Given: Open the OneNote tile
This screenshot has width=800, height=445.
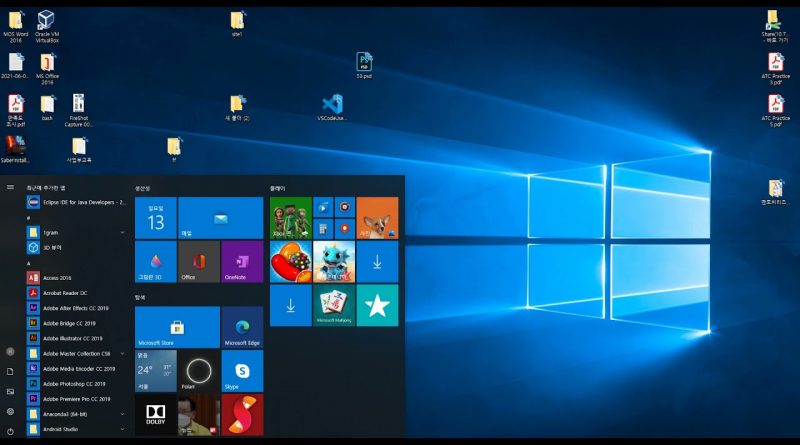Looking at the screenshot, I should pos(242,262).
